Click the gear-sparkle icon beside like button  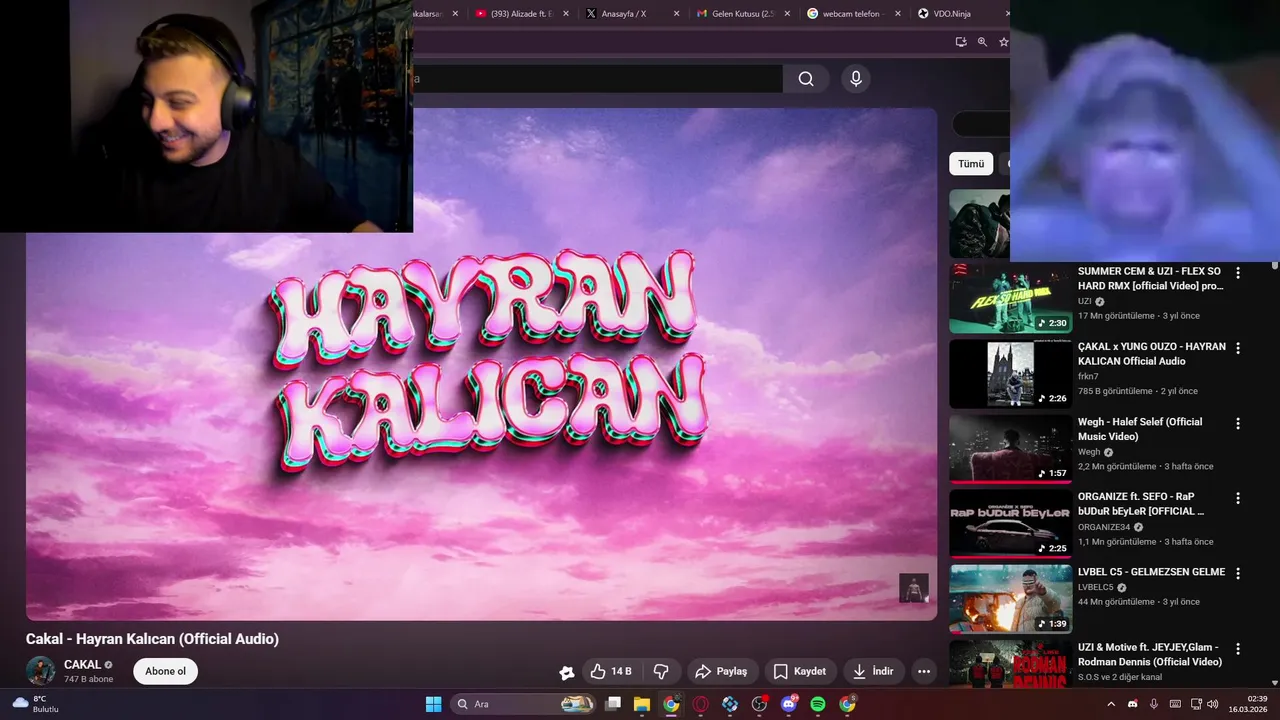point(567,672)
